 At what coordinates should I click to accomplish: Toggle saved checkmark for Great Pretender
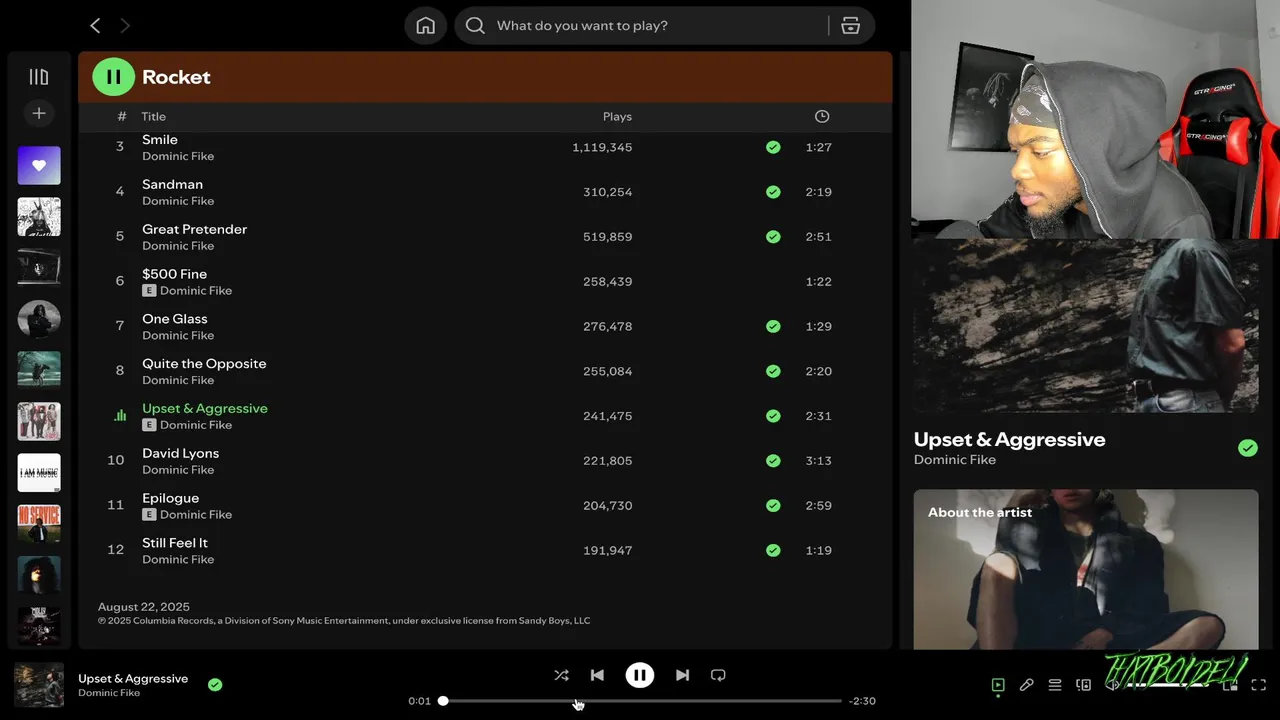pyautogui.click(x=773, y=237)
